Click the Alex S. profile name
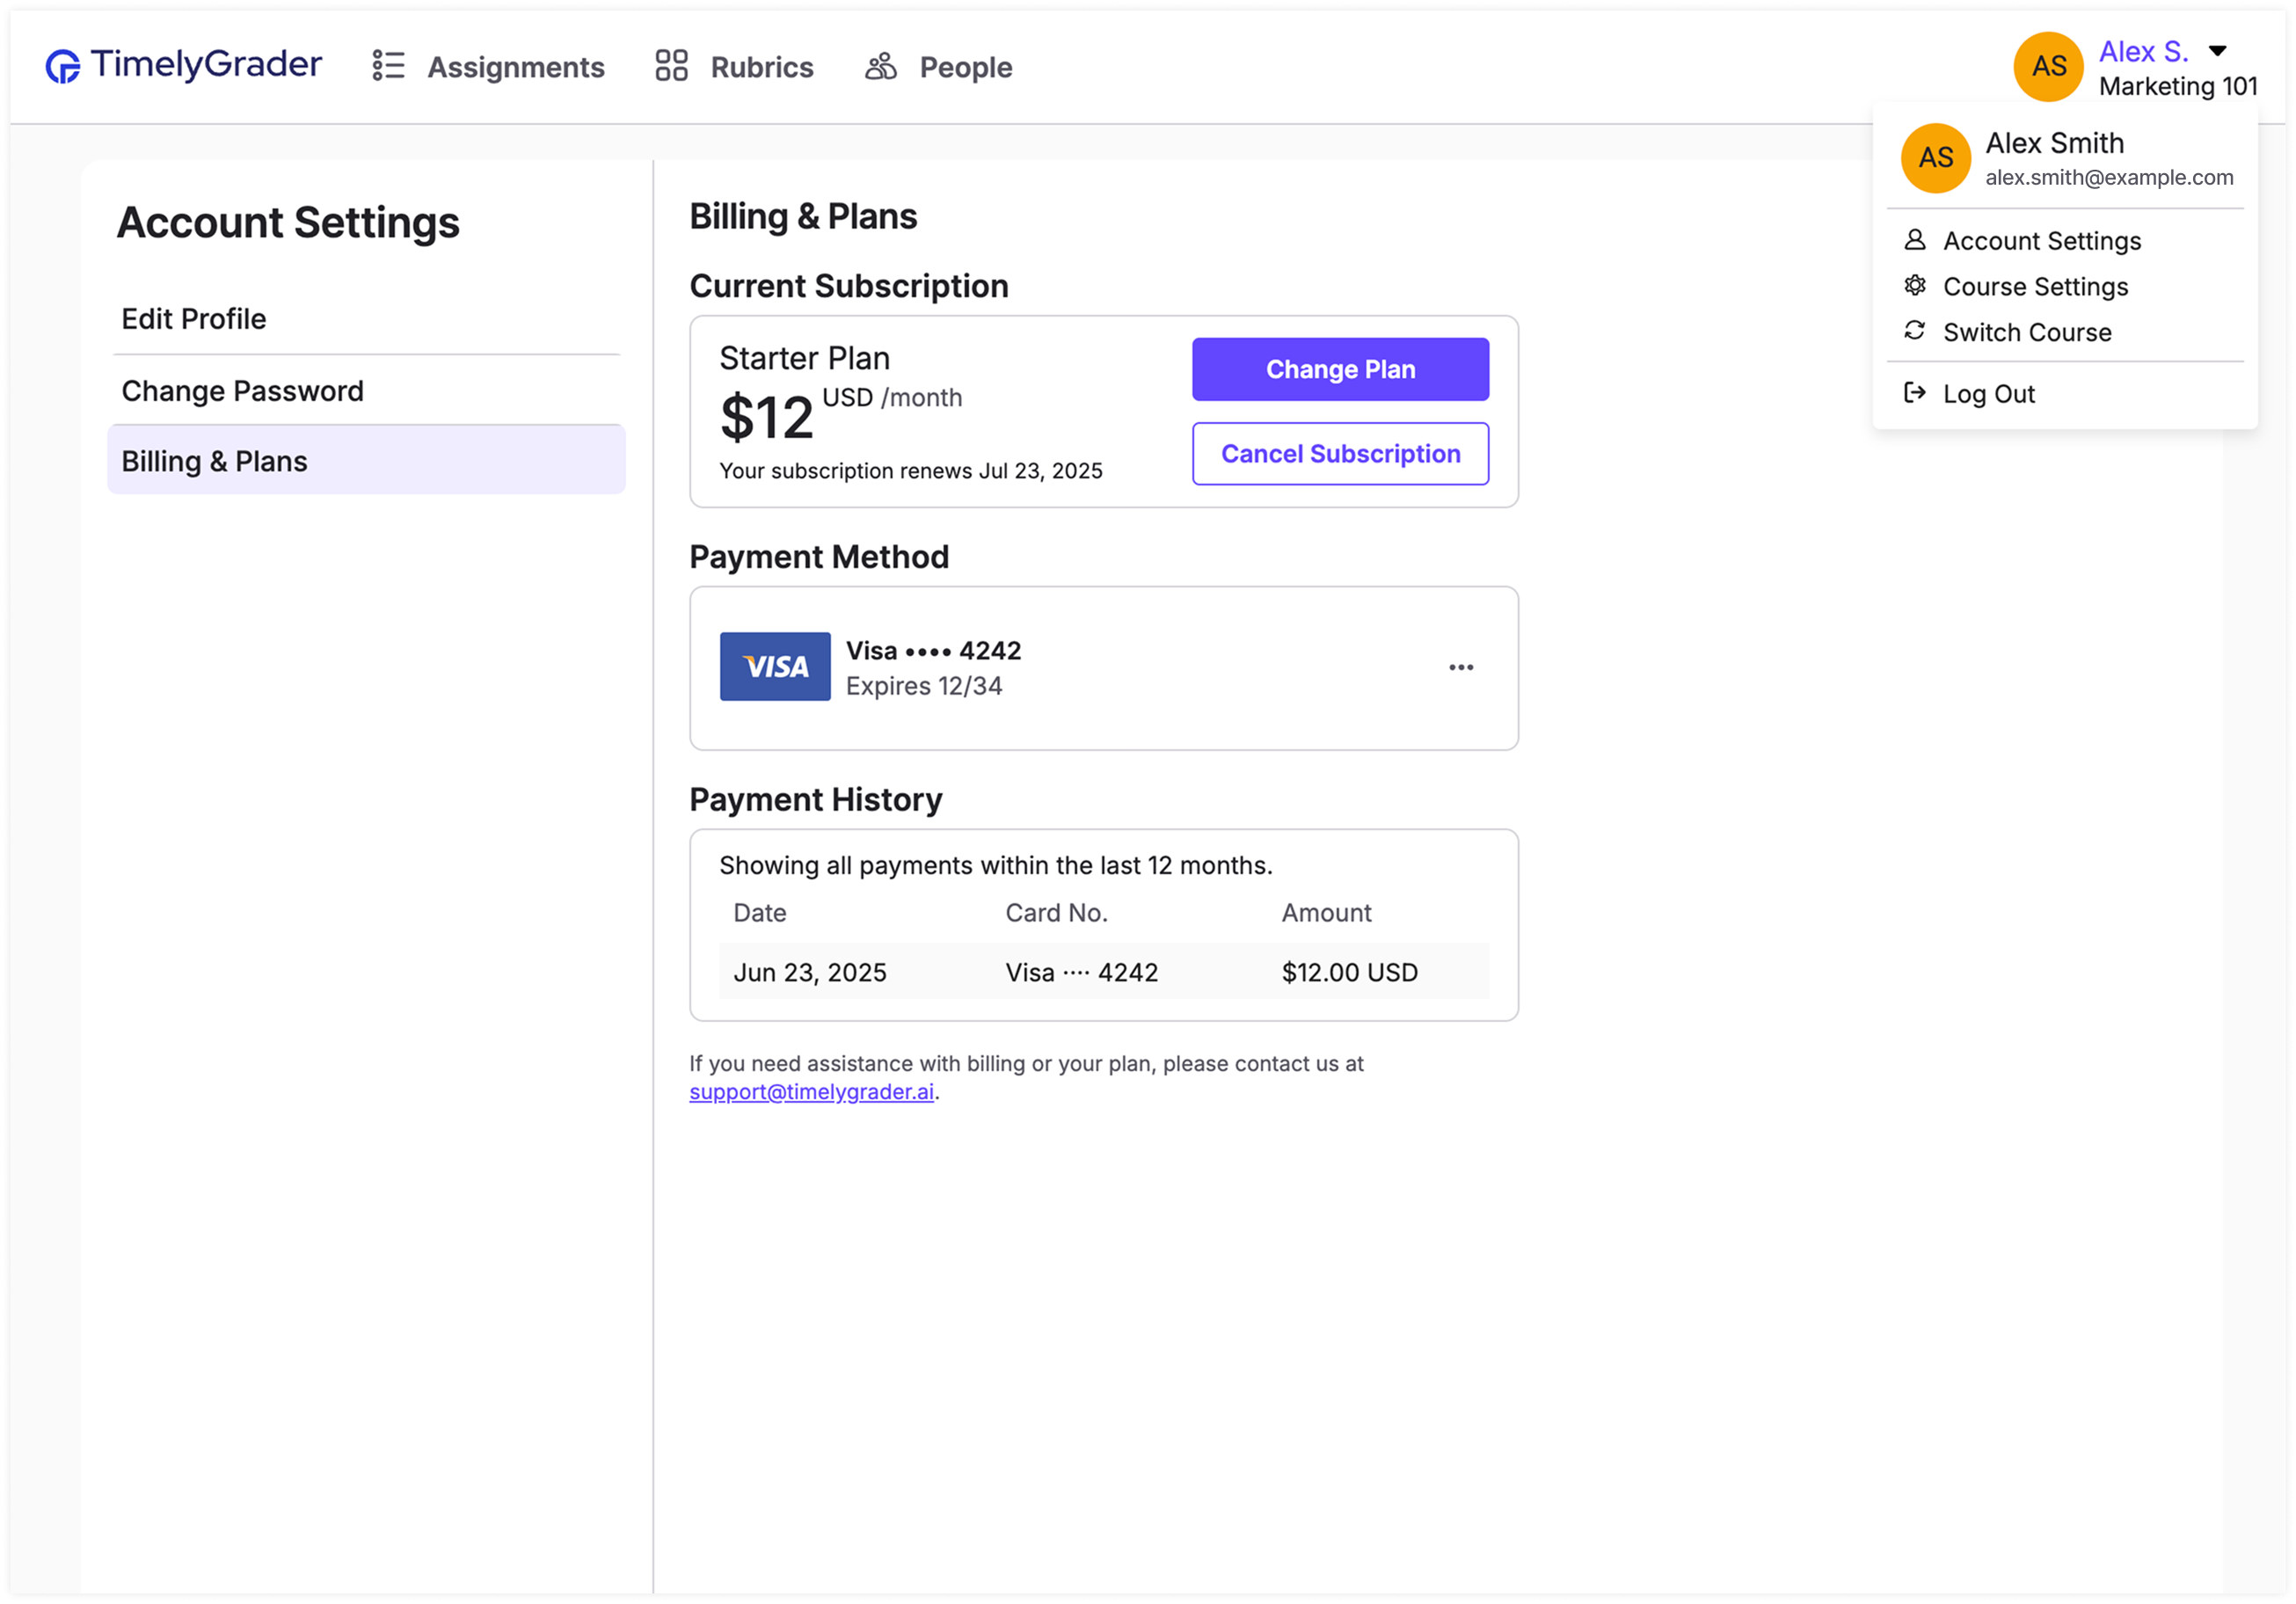The image size is (2296, 1604). click(2143, 52)
